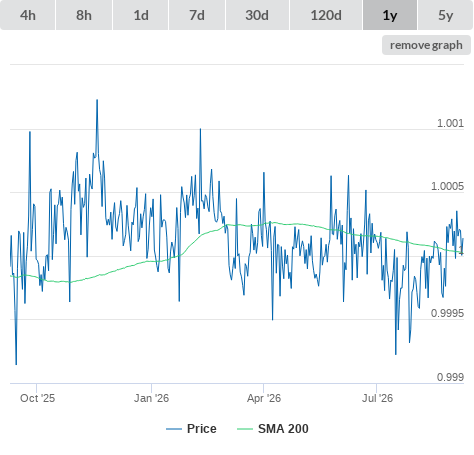Click the active 1y range tab
Screen dimensions: 474x455
click(390, 15)
